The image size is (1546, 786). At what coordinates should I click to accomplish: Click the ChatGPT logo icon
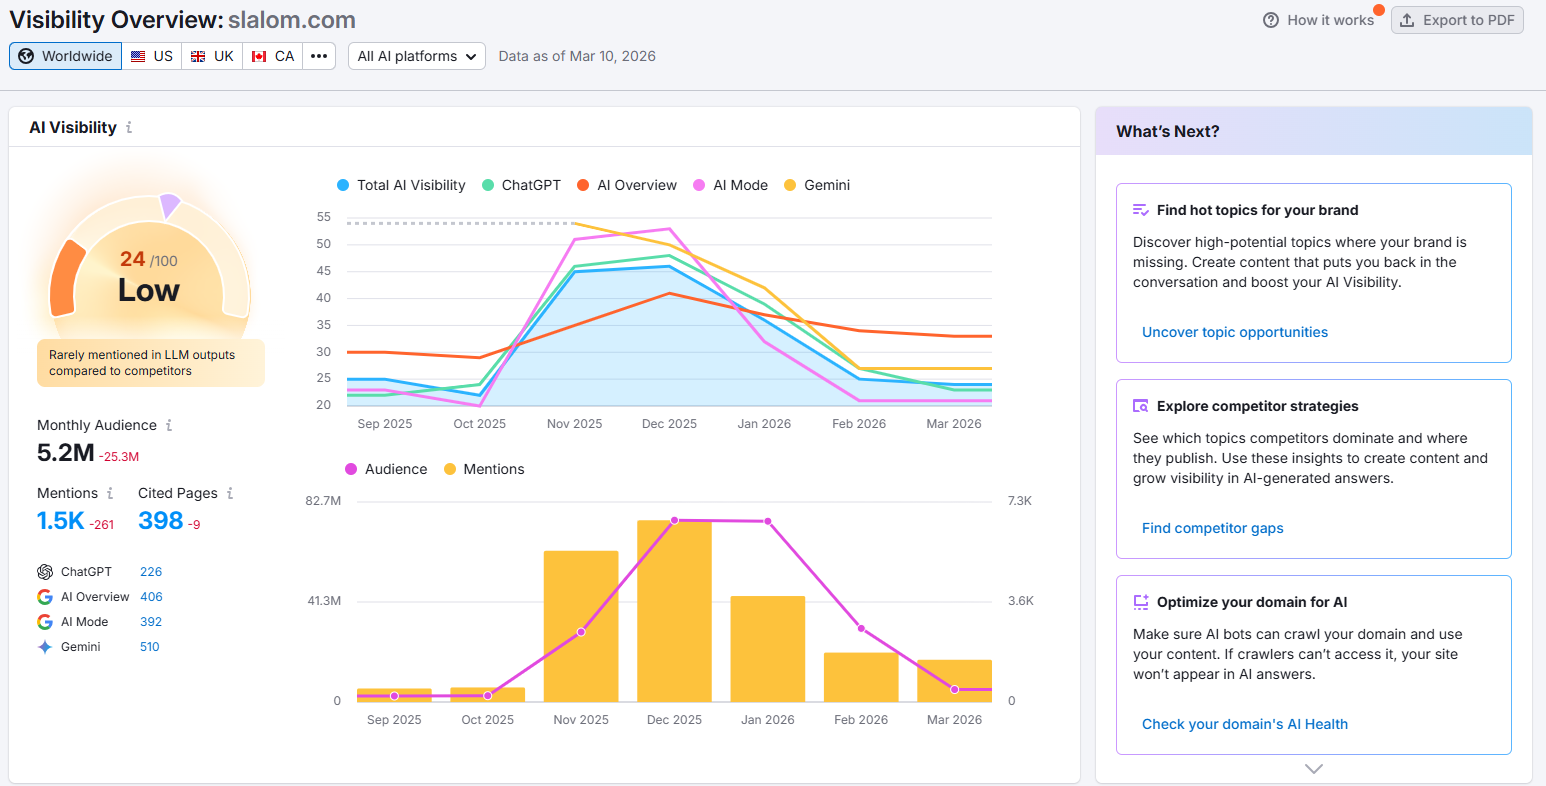(x=45, y=572)
